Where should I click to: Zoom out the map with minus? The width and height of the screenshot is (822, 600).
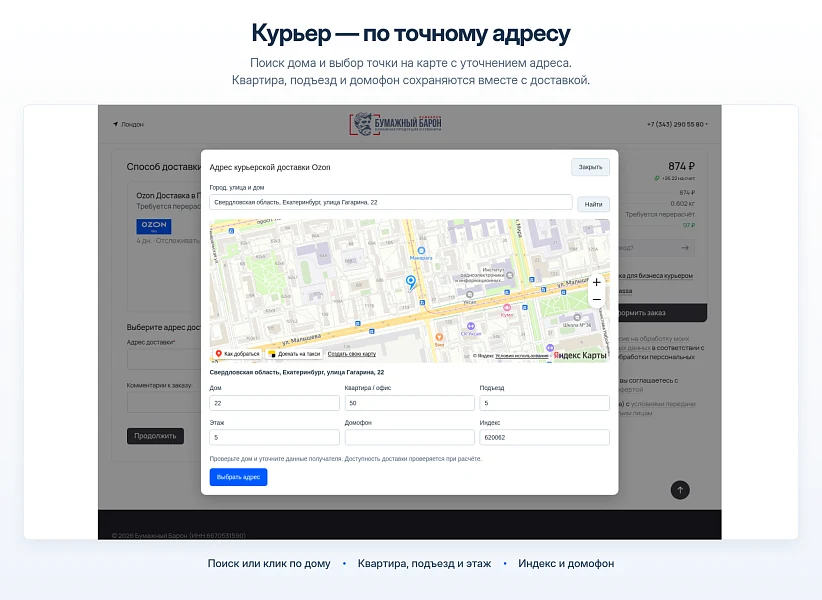tap(596, 299)
